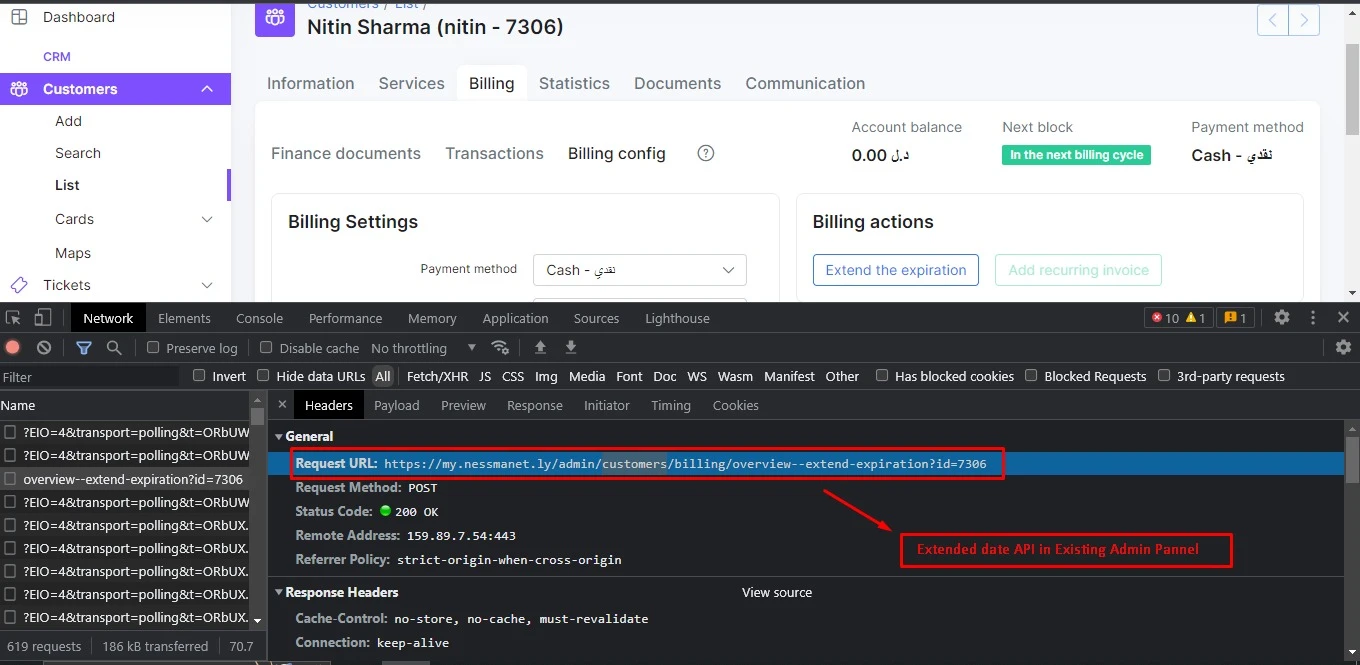The height and width of the screenshot is (665, 1360).
Task: Open billing config help question icon
Action: (706, 153)
